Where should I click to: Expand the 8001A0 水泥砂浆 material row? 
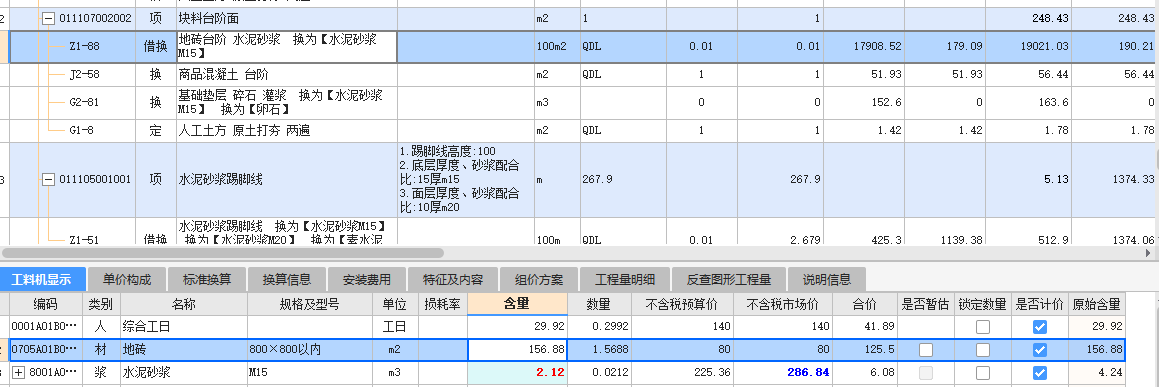point(19,373)
